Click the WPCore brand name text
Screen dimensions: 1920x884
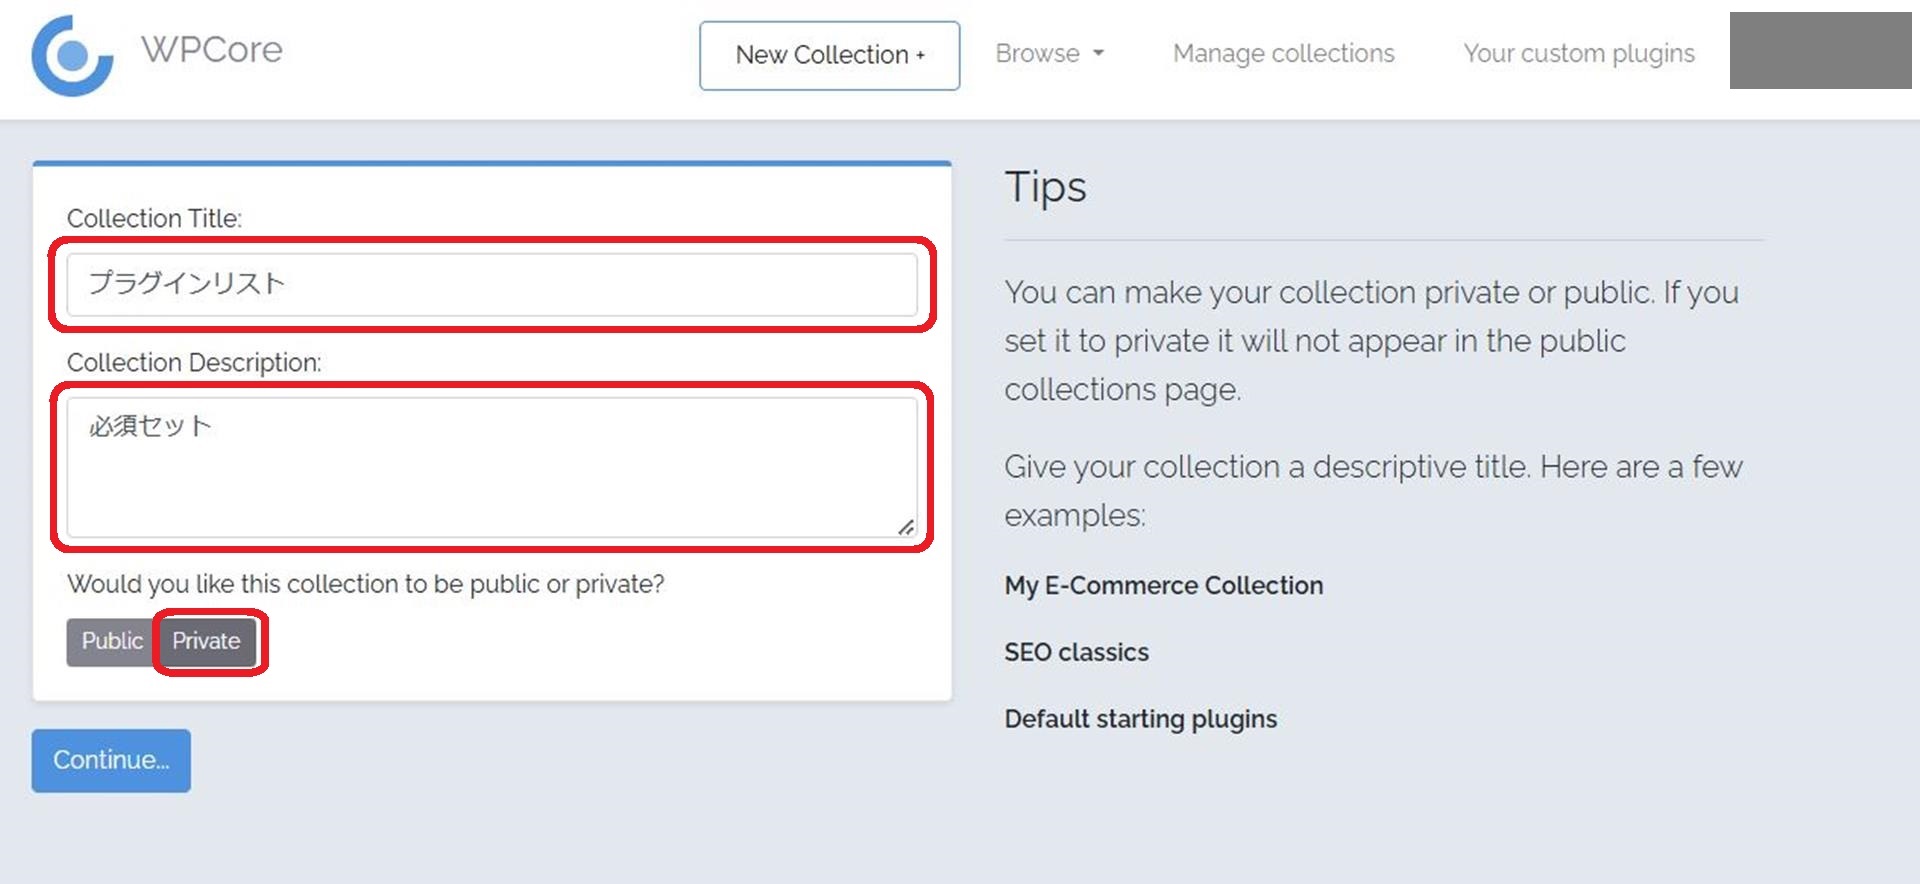211,50
